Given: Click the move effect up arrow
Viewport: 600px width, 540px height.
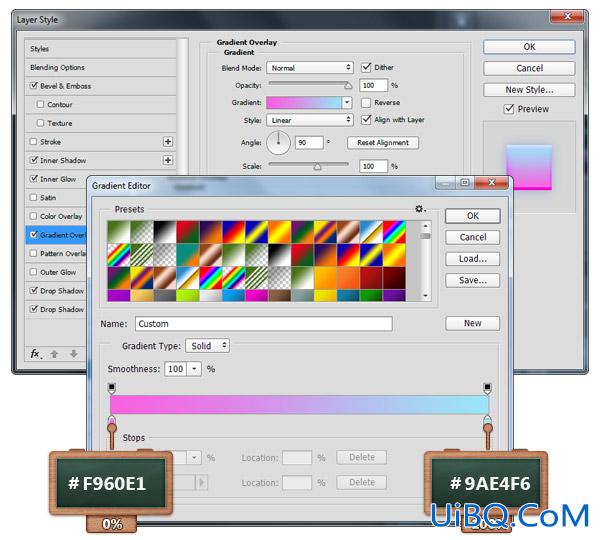Looking at the screenshot, I should [x=54, y=354].
